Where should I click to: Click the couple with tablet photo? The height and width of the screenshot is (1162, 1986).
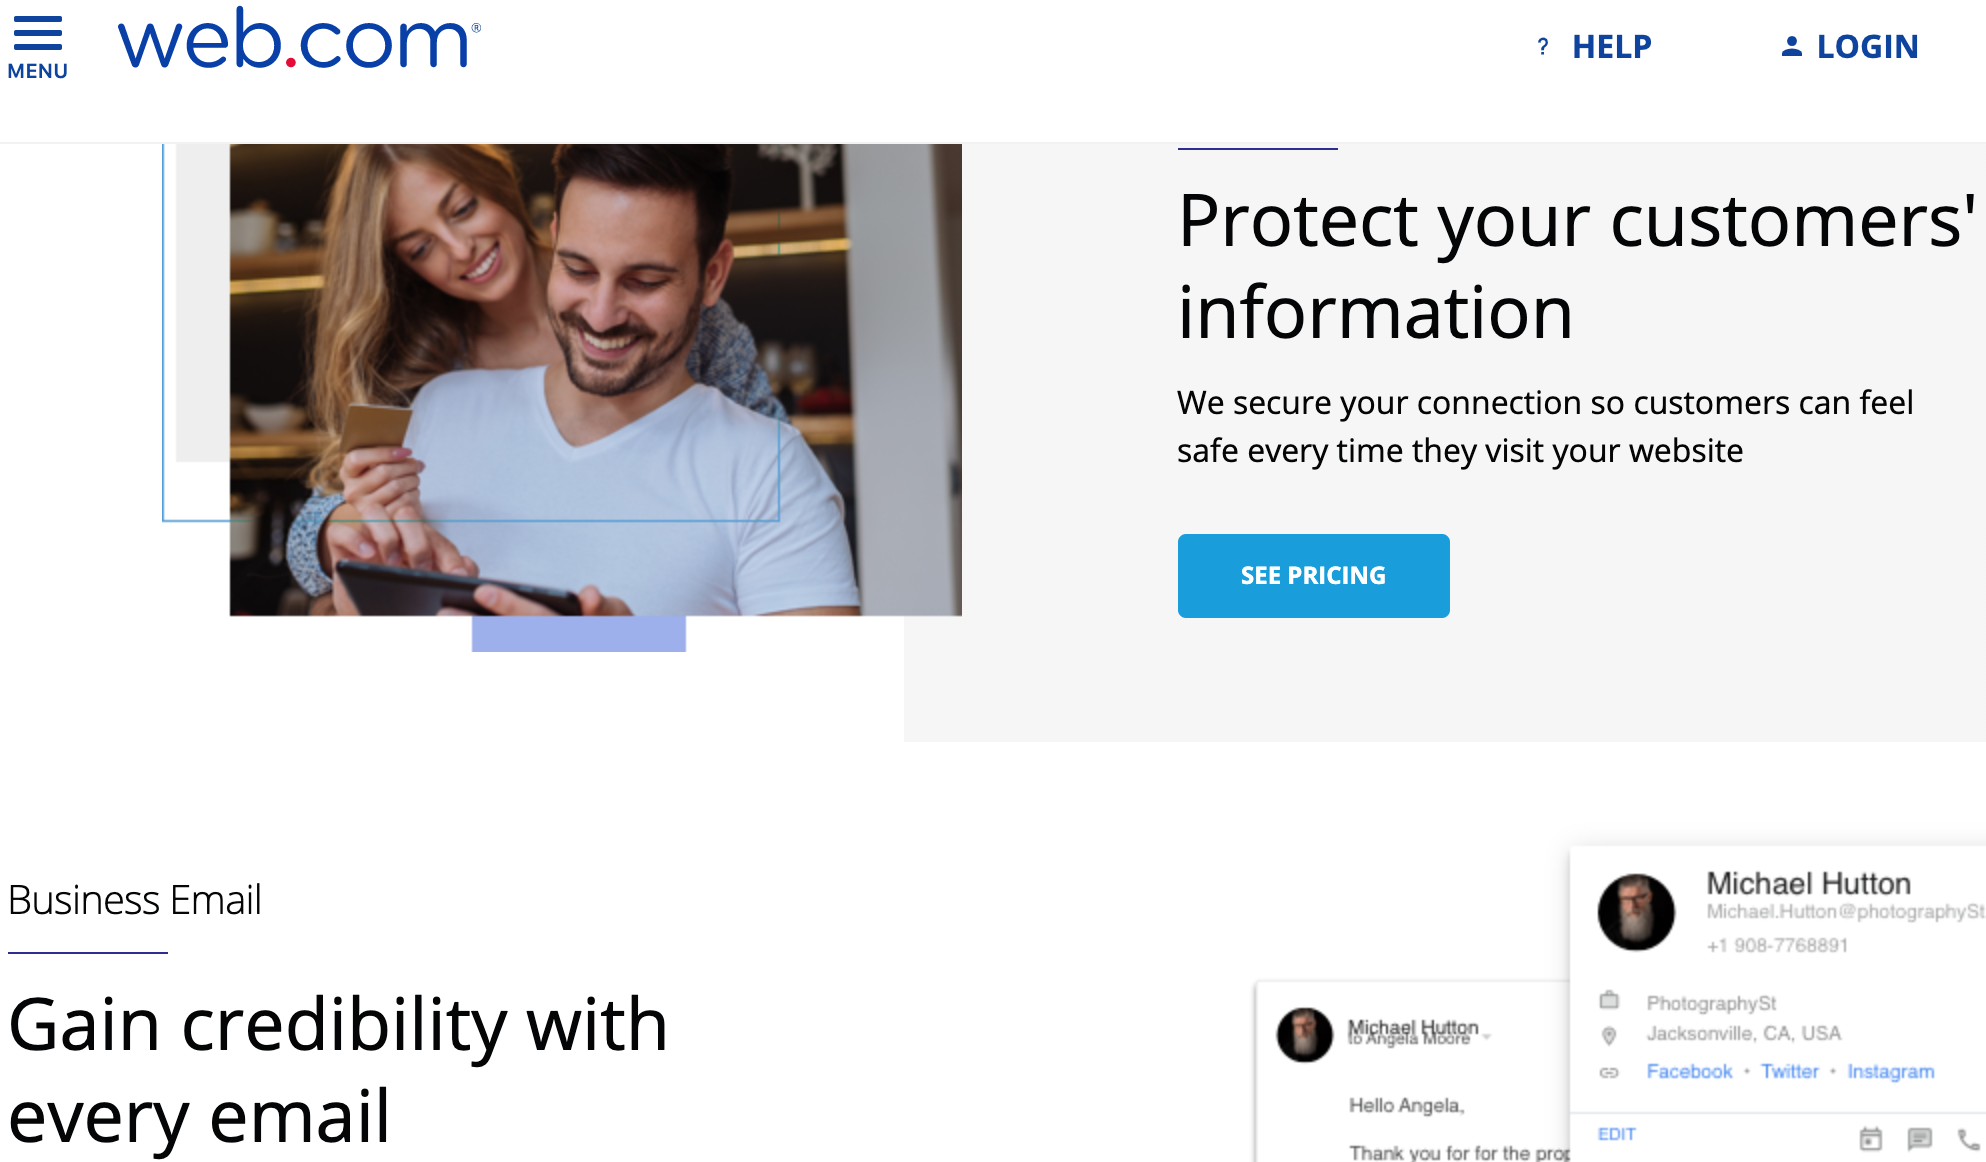point(595,379)
